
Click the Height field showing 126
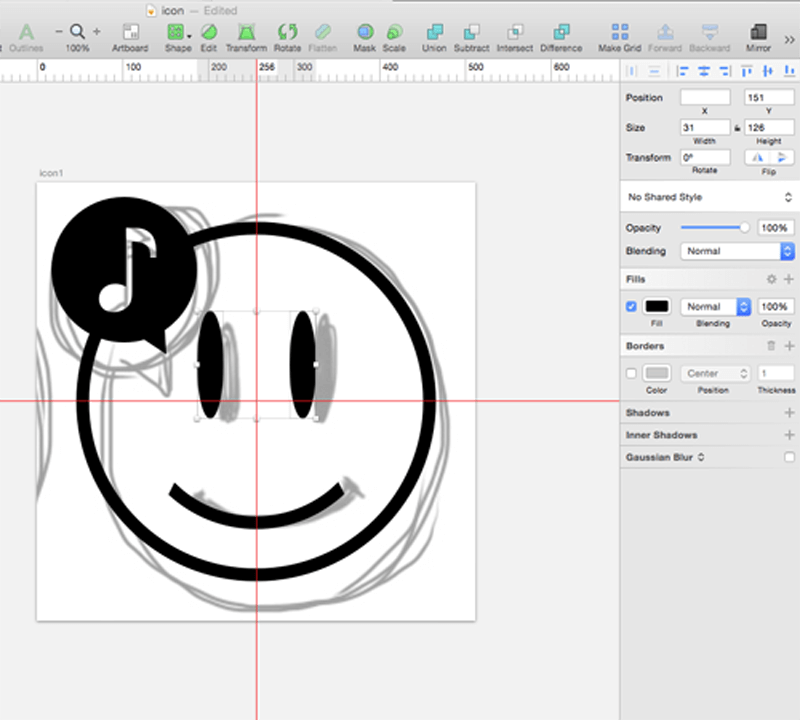pos(769,127)
